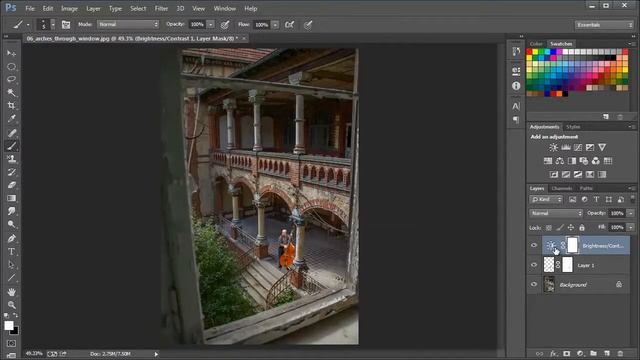Open the brush preset picker arrow
640x360 pixels.
coord(53,25)
